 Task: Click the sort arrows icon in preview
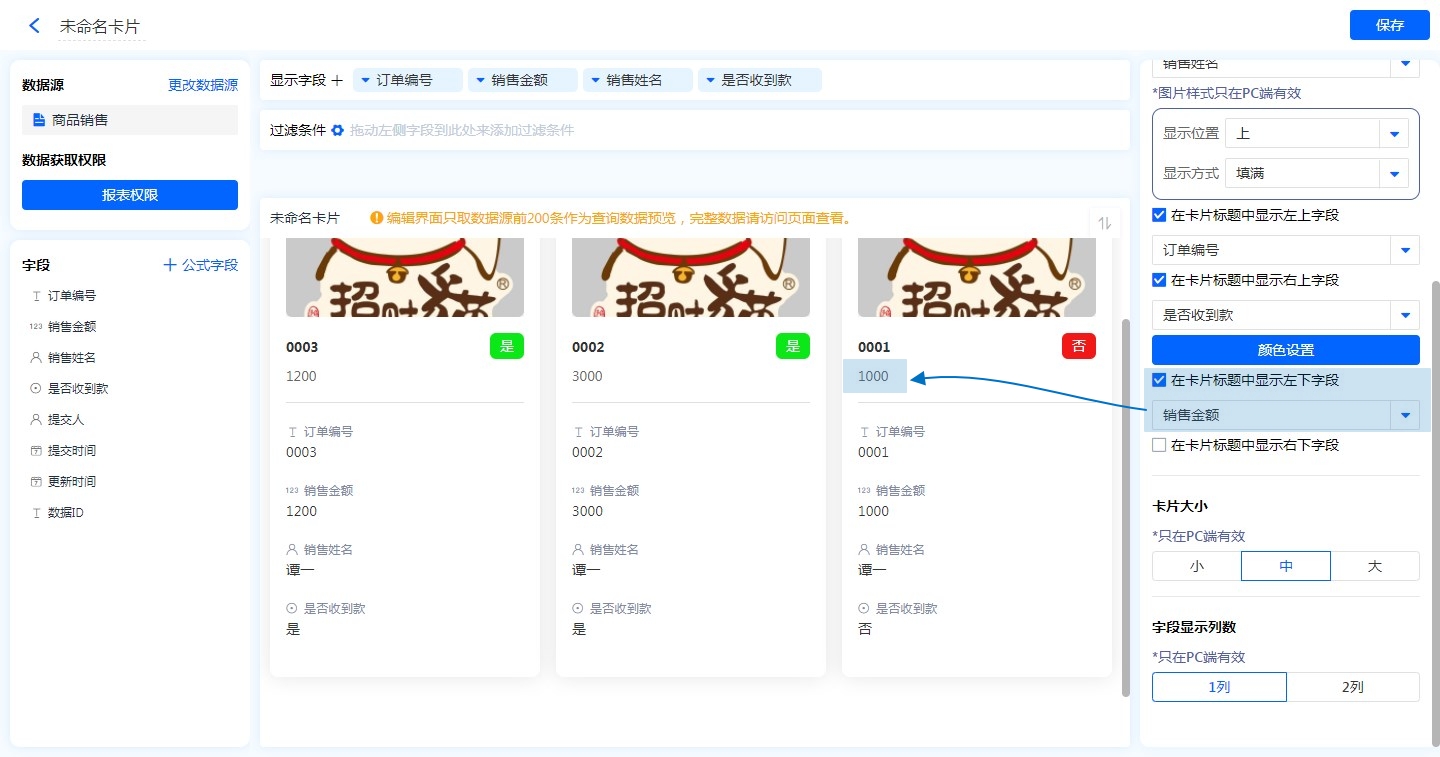coord(1104,223)
